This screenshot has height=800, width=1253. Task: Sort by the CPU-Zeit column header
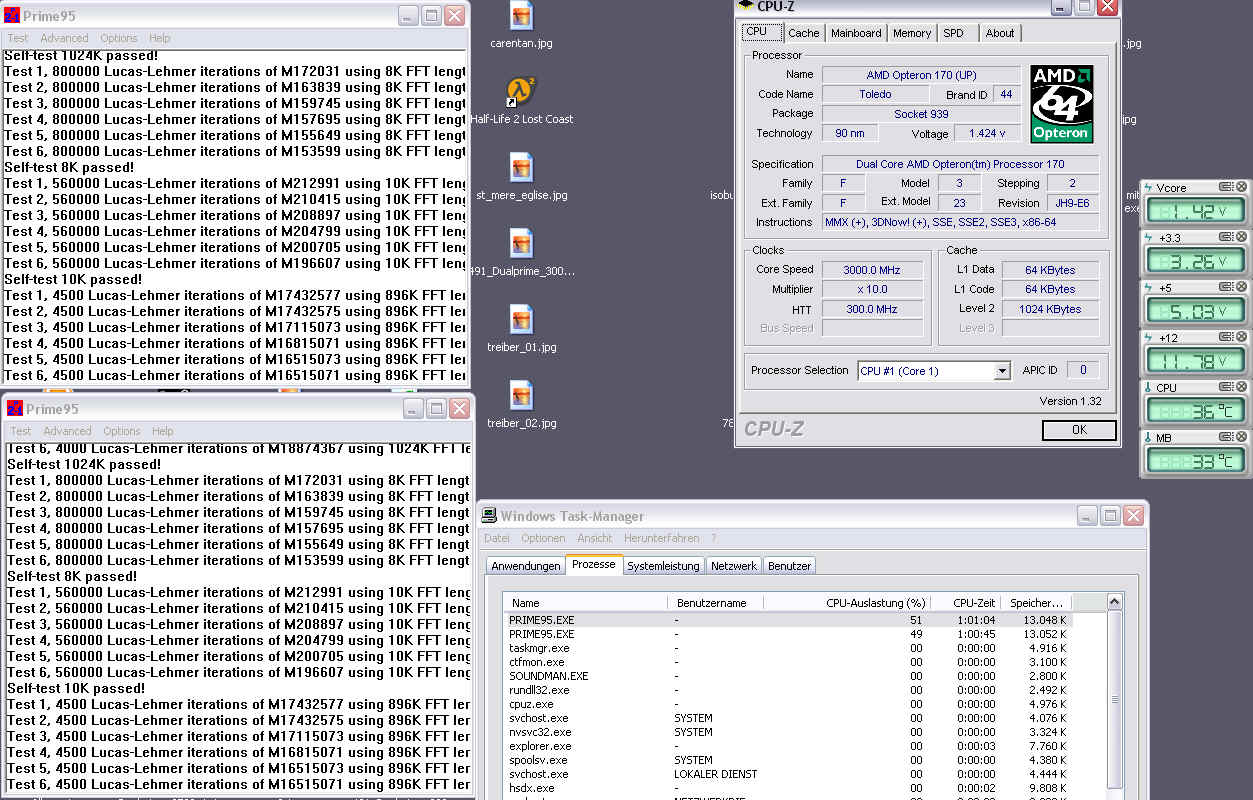coord(965,603)
